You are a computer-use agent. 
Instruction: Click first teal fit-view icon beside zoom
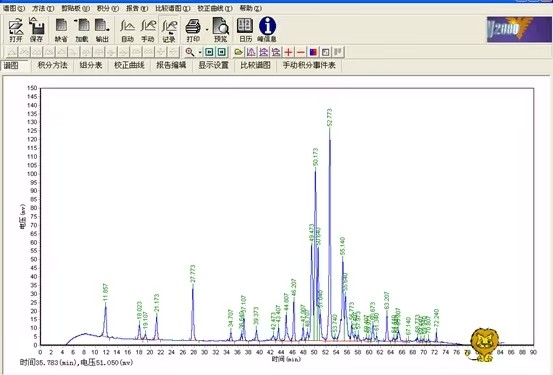pyautogui.click(x=209, y=52)
